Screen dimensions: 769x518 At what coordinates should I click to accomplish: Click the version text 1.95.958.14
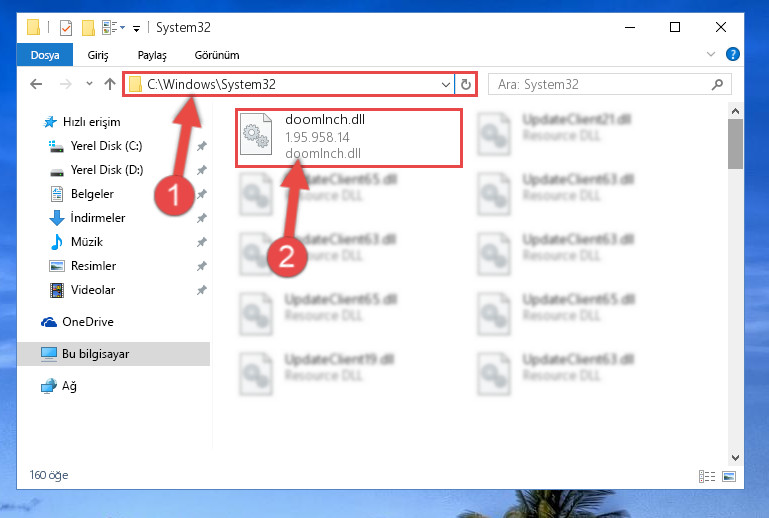click(x=317, y=137)
